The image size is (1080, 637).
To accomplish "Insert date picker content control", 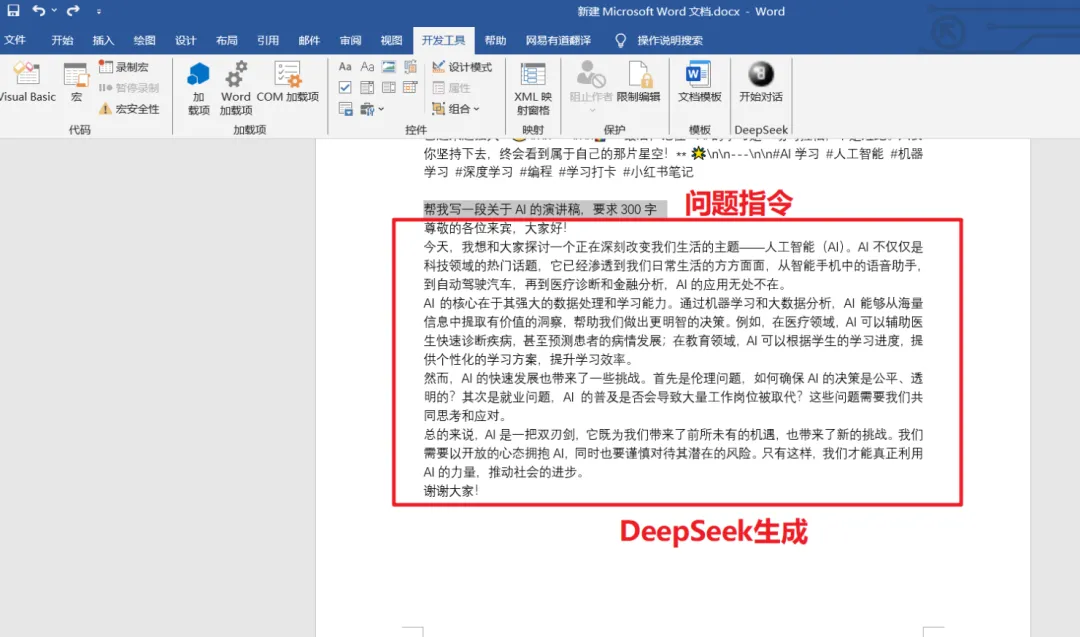I will click(411, 87).
